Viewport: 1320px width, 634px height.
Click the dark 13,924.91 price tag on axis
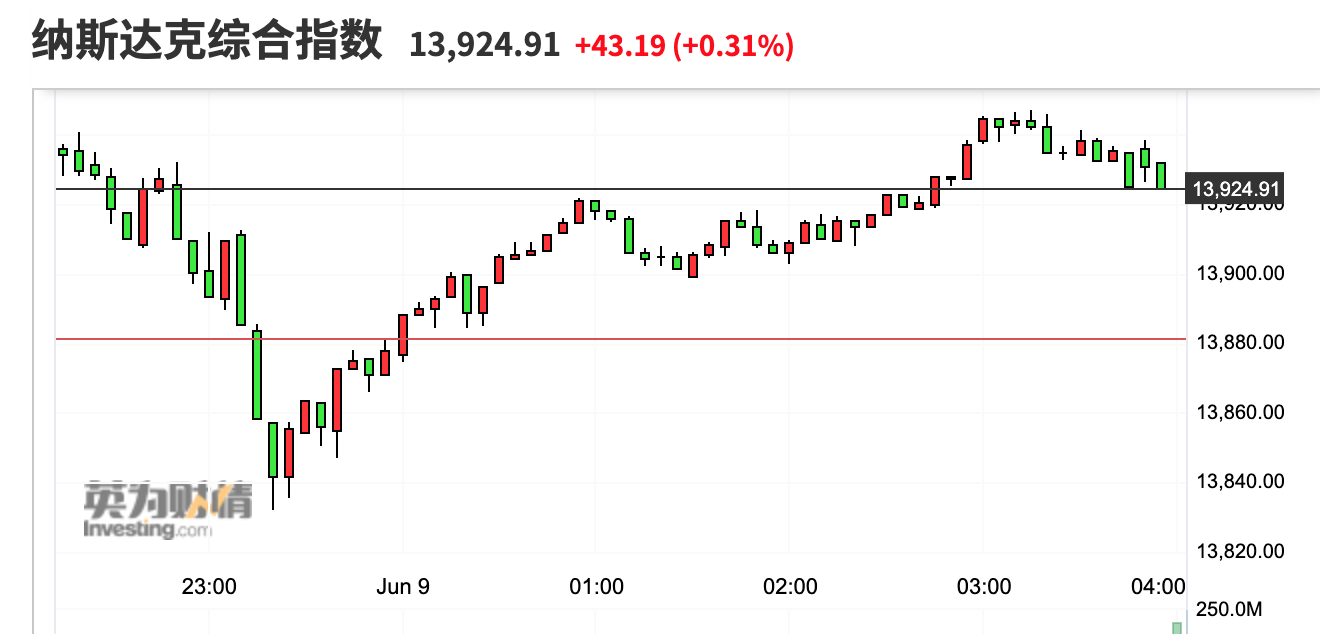[x=1237, y=188]
